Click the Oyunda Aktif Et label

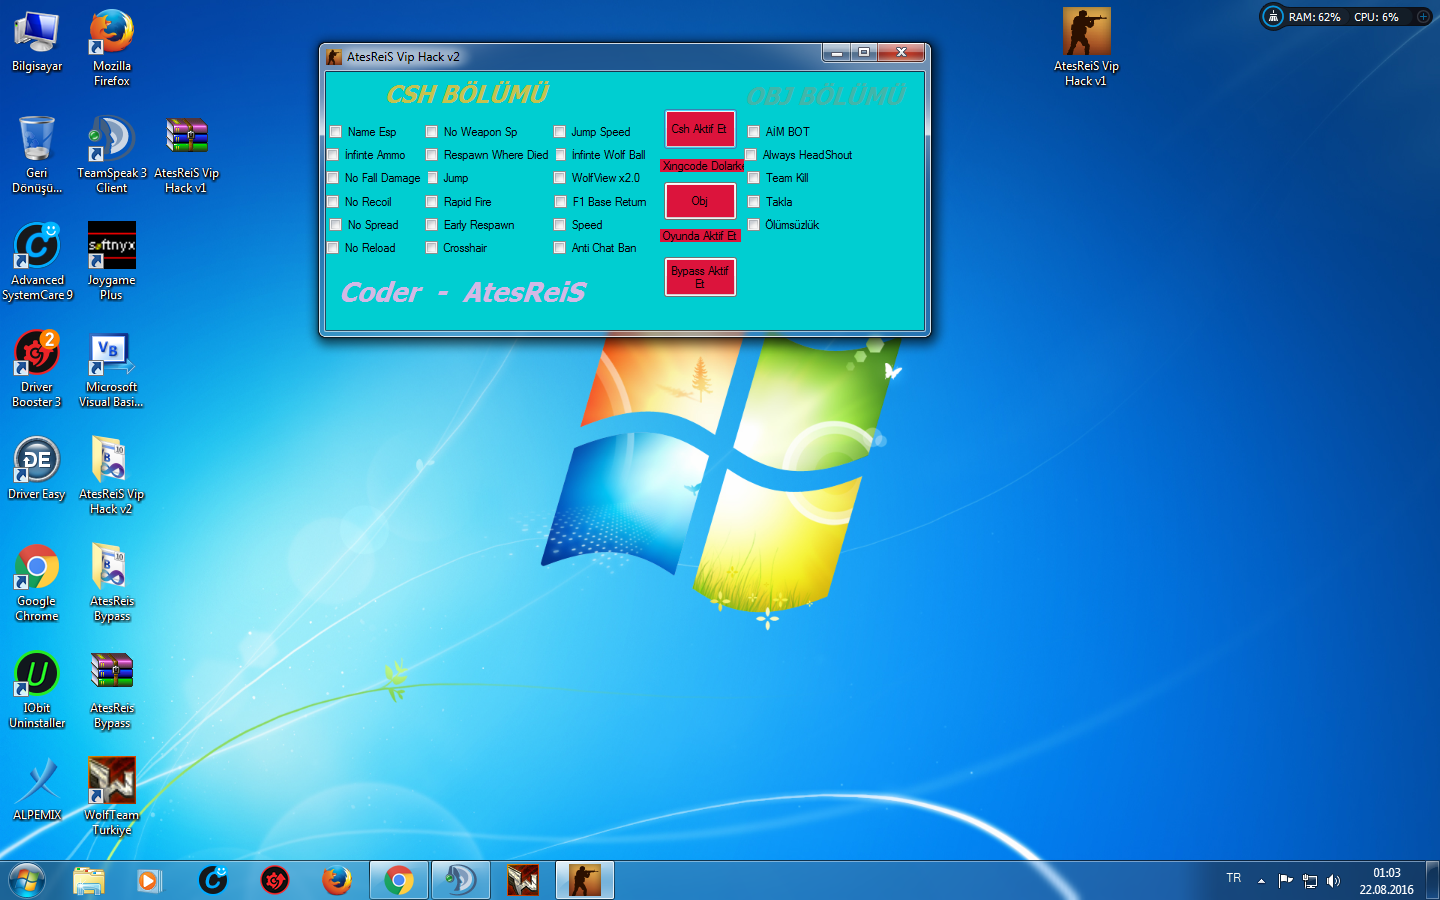tap(700, 236)
